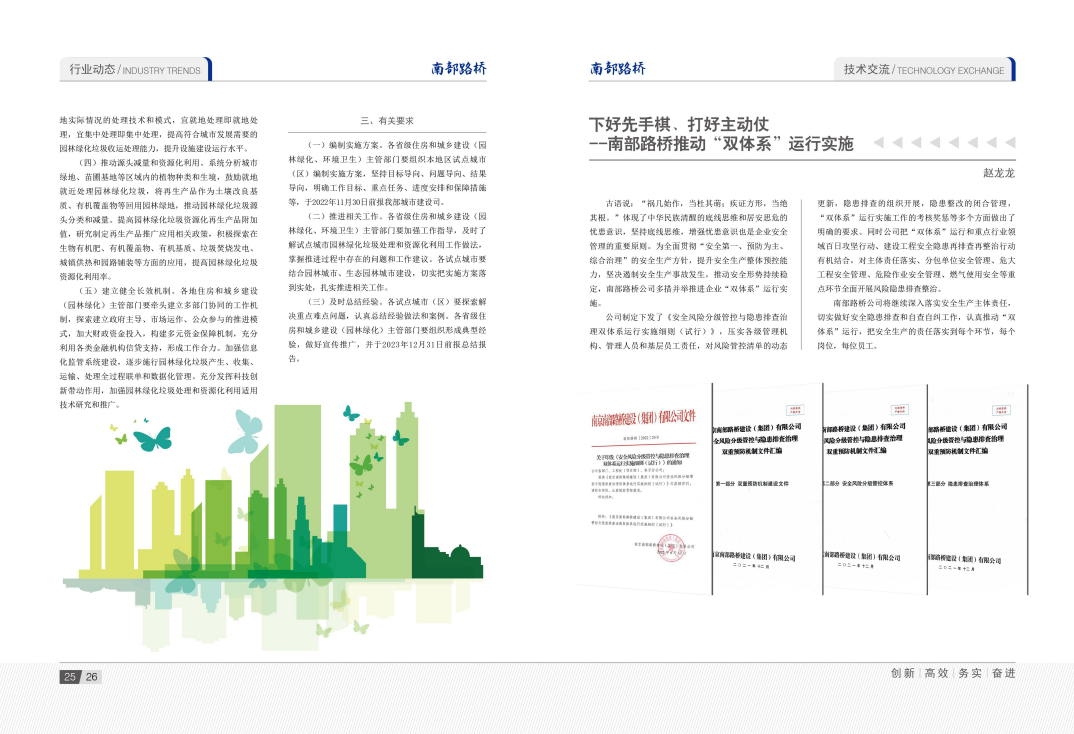Click the 南部路桥 logo on the right page
1074x734 pixels.
tap(618, 68)
